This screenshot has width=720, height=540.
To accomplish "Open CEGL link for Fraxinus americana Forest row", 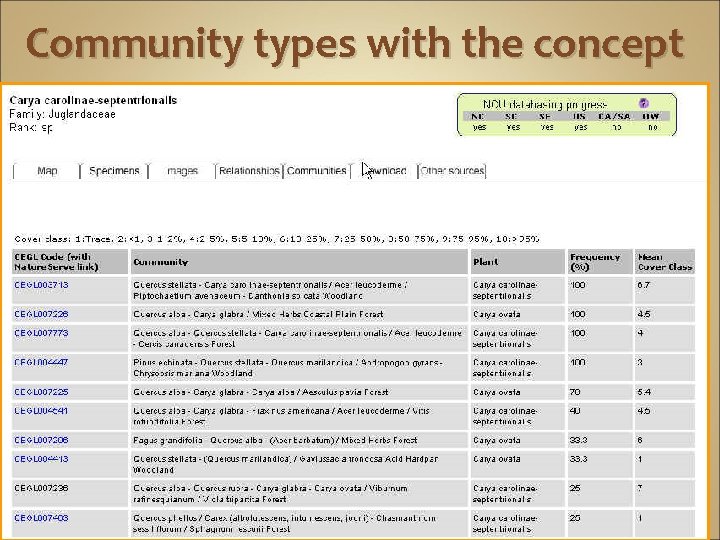I will tap(41, 411).
